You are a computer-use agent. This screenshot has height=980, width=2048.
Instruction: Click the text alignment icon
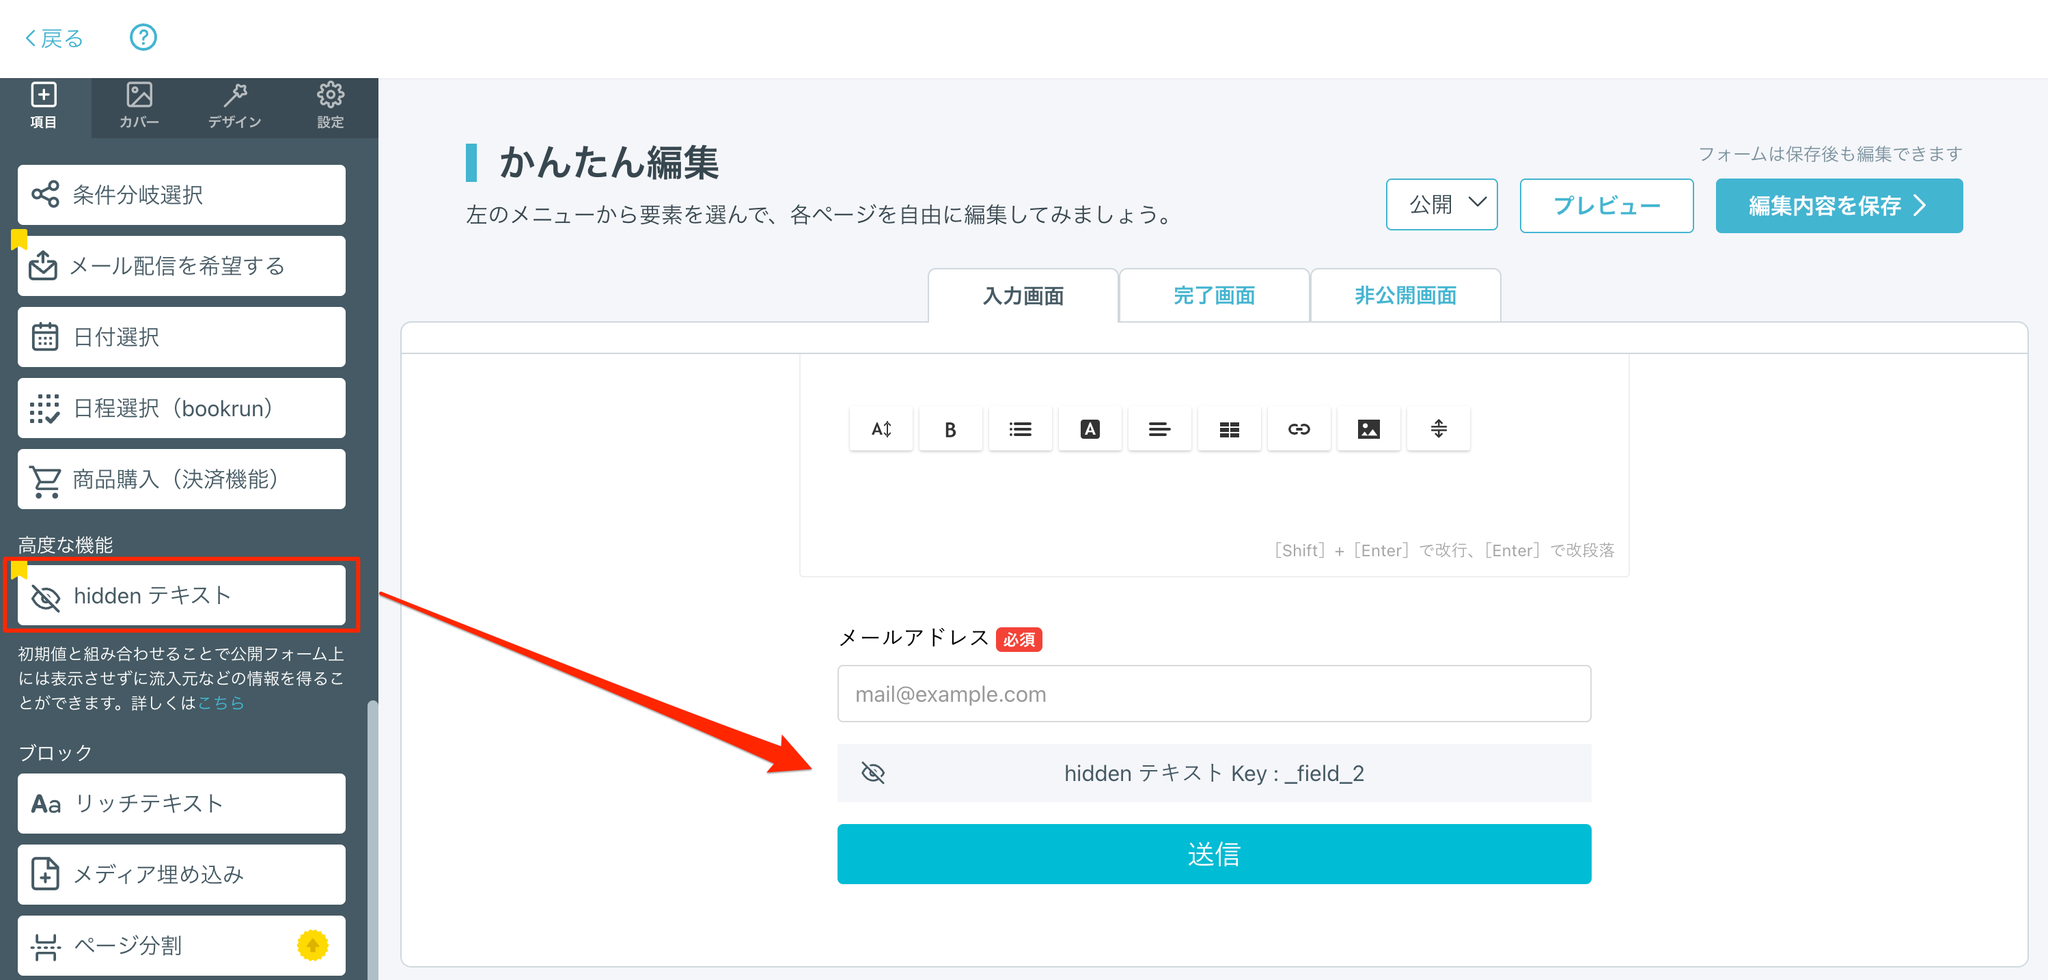point(1159,429)
